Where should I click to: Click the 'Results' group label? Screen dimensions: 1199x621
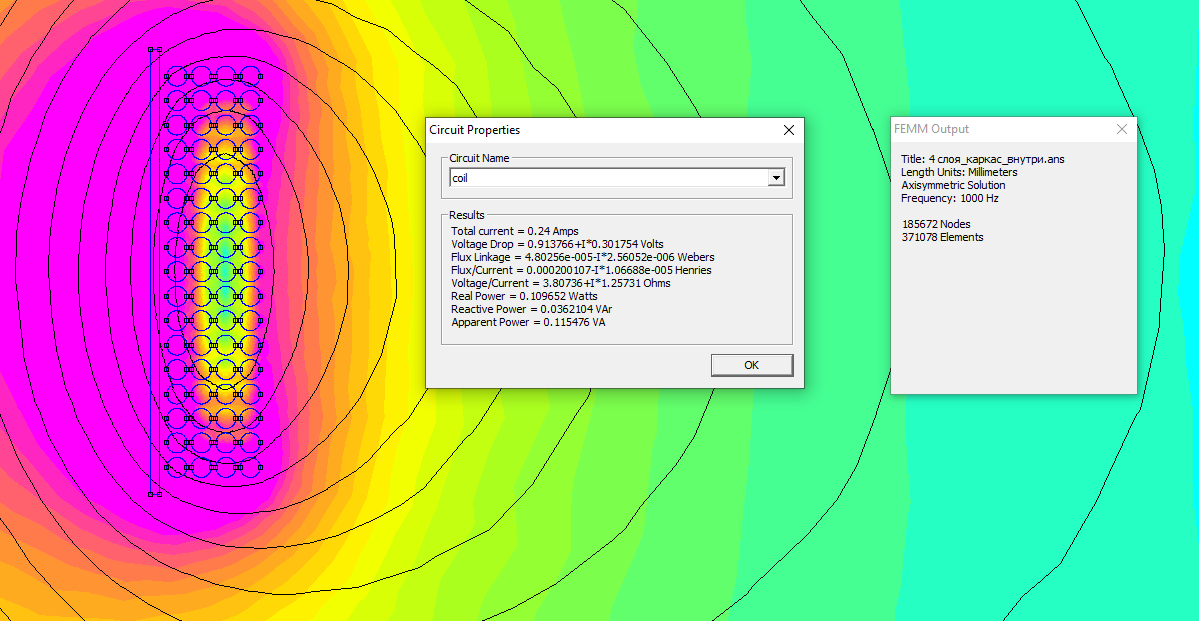click(x=466, y=215)
